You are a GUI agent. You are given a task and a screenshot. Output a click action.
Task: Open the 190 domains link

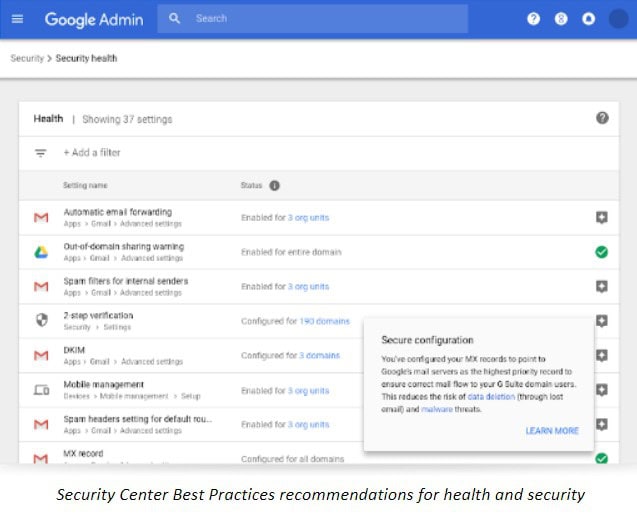pyautogui.click(x=324, y=321)
